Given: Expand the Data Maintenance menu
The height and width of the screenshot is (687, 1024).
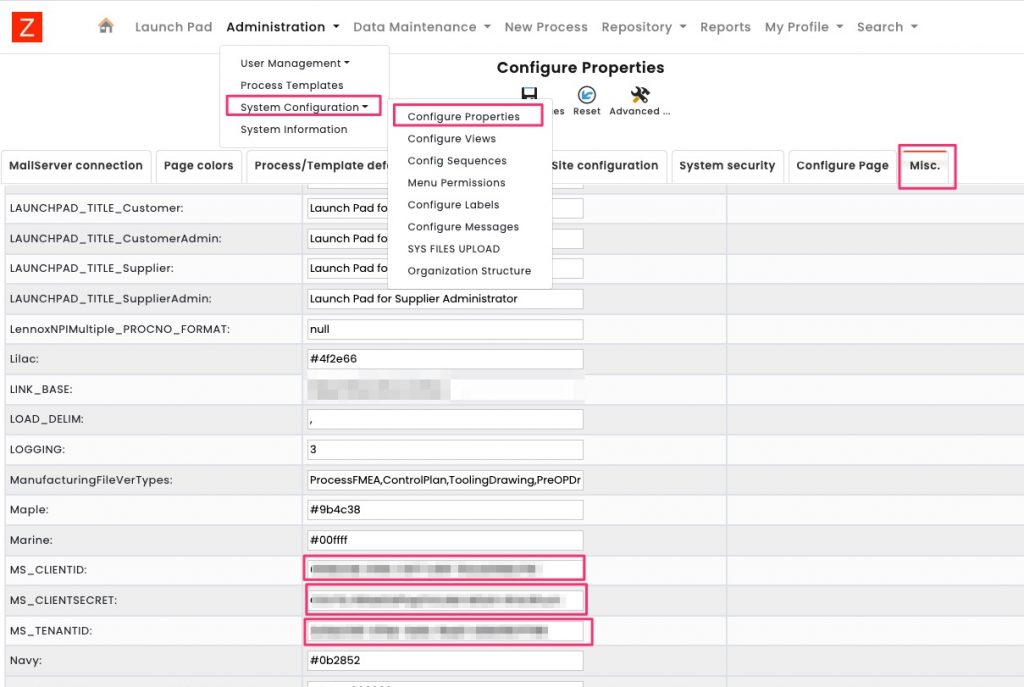Looking at the screenshot, I should (422, 27).
